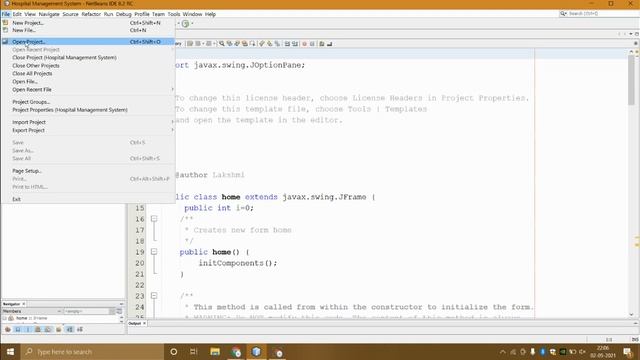Viewport: 640px width, 360px height.
Task: Toggle Sort by Name in Navigator
Action: [69, 329]
